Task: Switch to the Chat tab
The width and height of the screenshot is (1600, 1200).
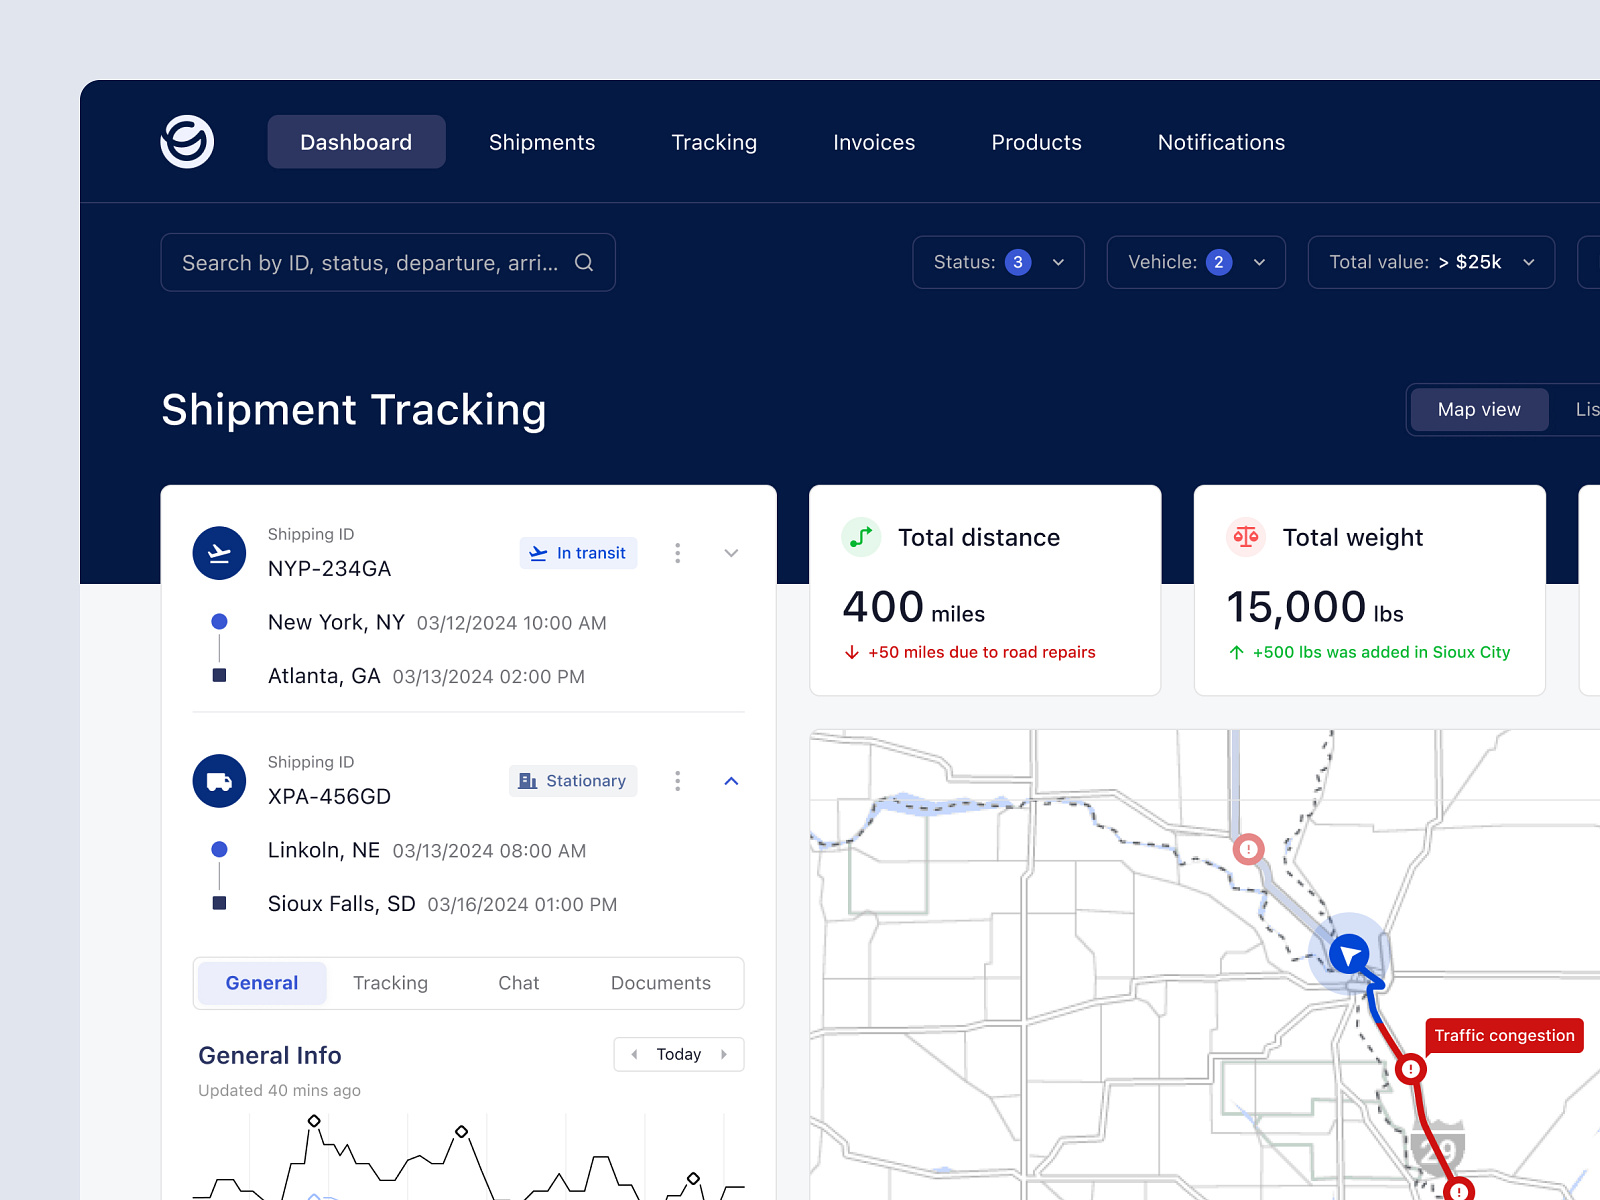Action: (519, 983)
